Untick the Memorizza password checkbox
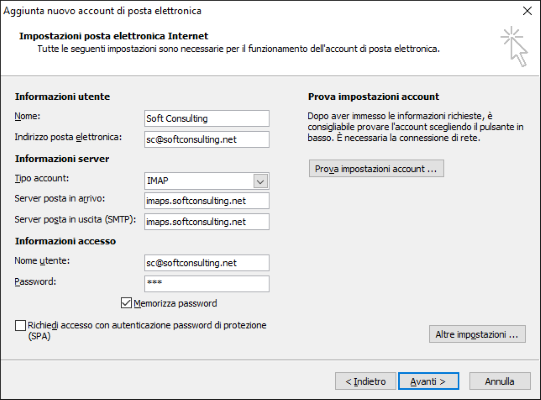541x400 pixels. [x=126, y=303]
